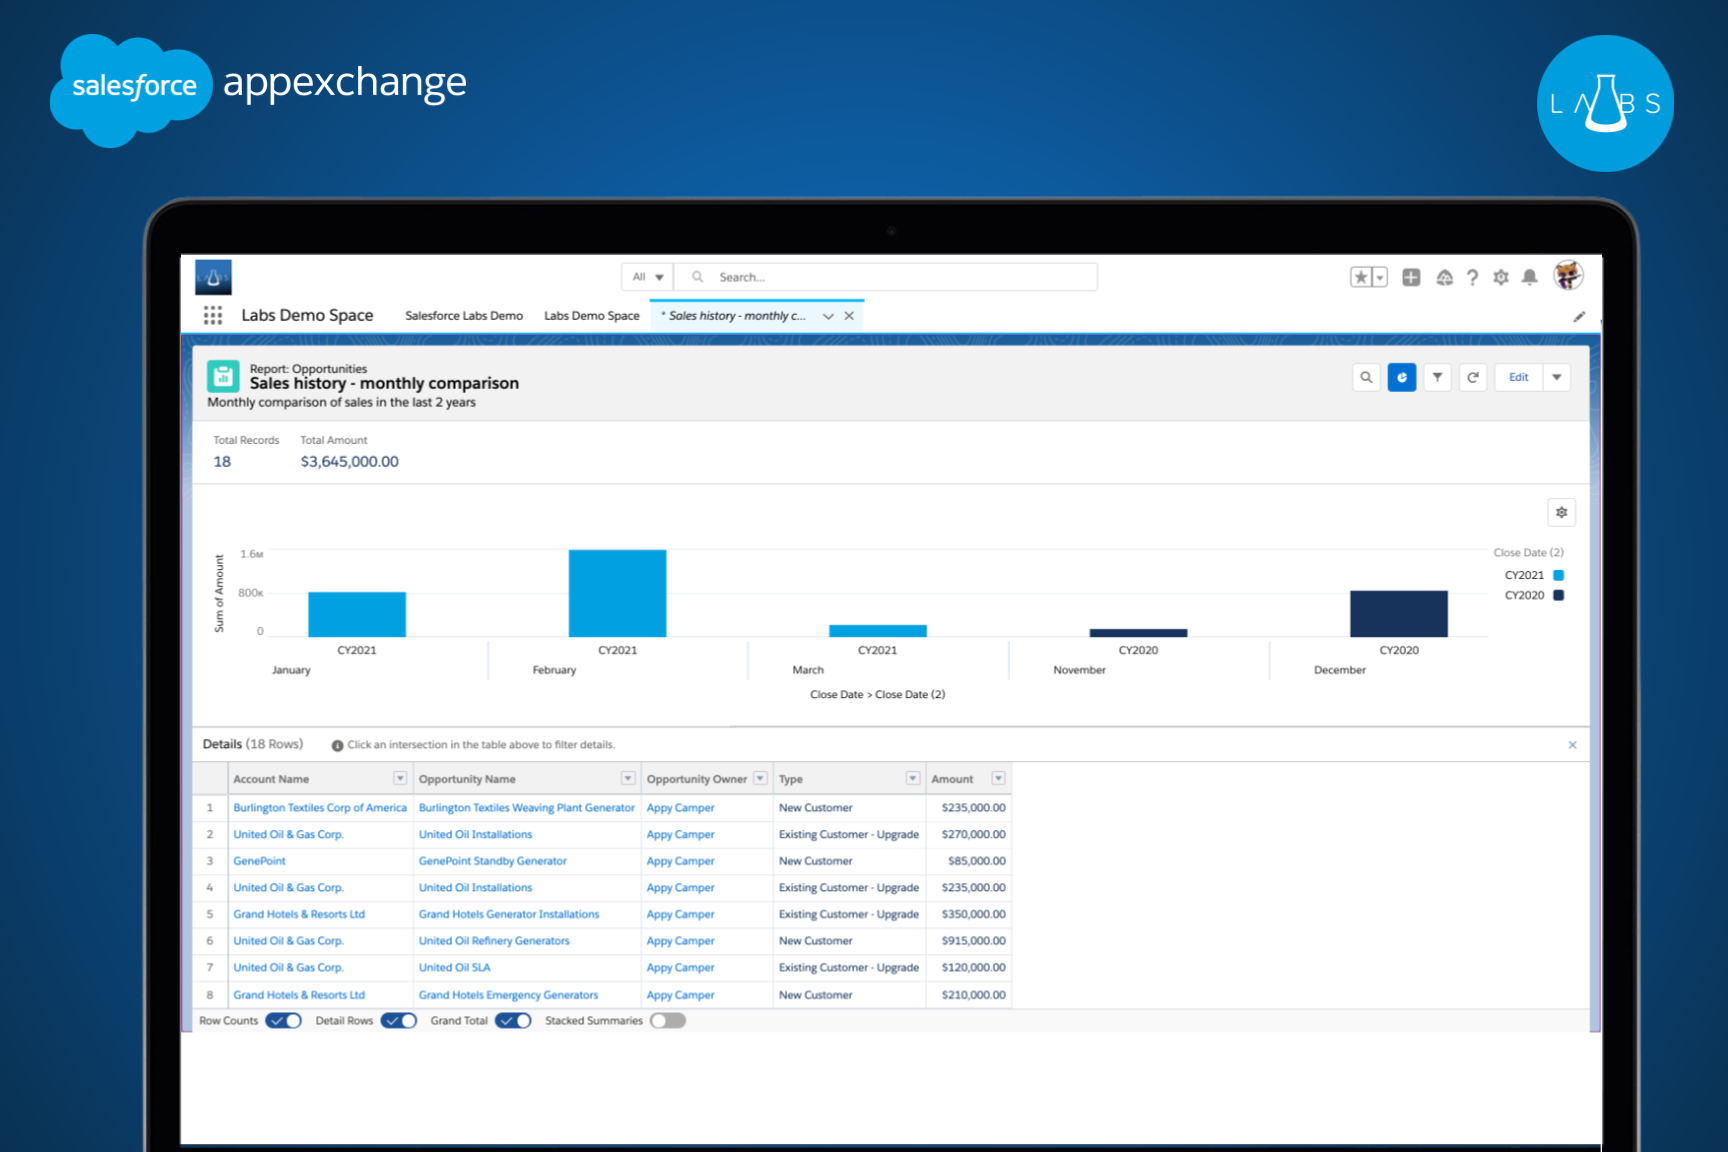
Task: Open the Opportunity Name column menu arrow
Action: (628, 778)
